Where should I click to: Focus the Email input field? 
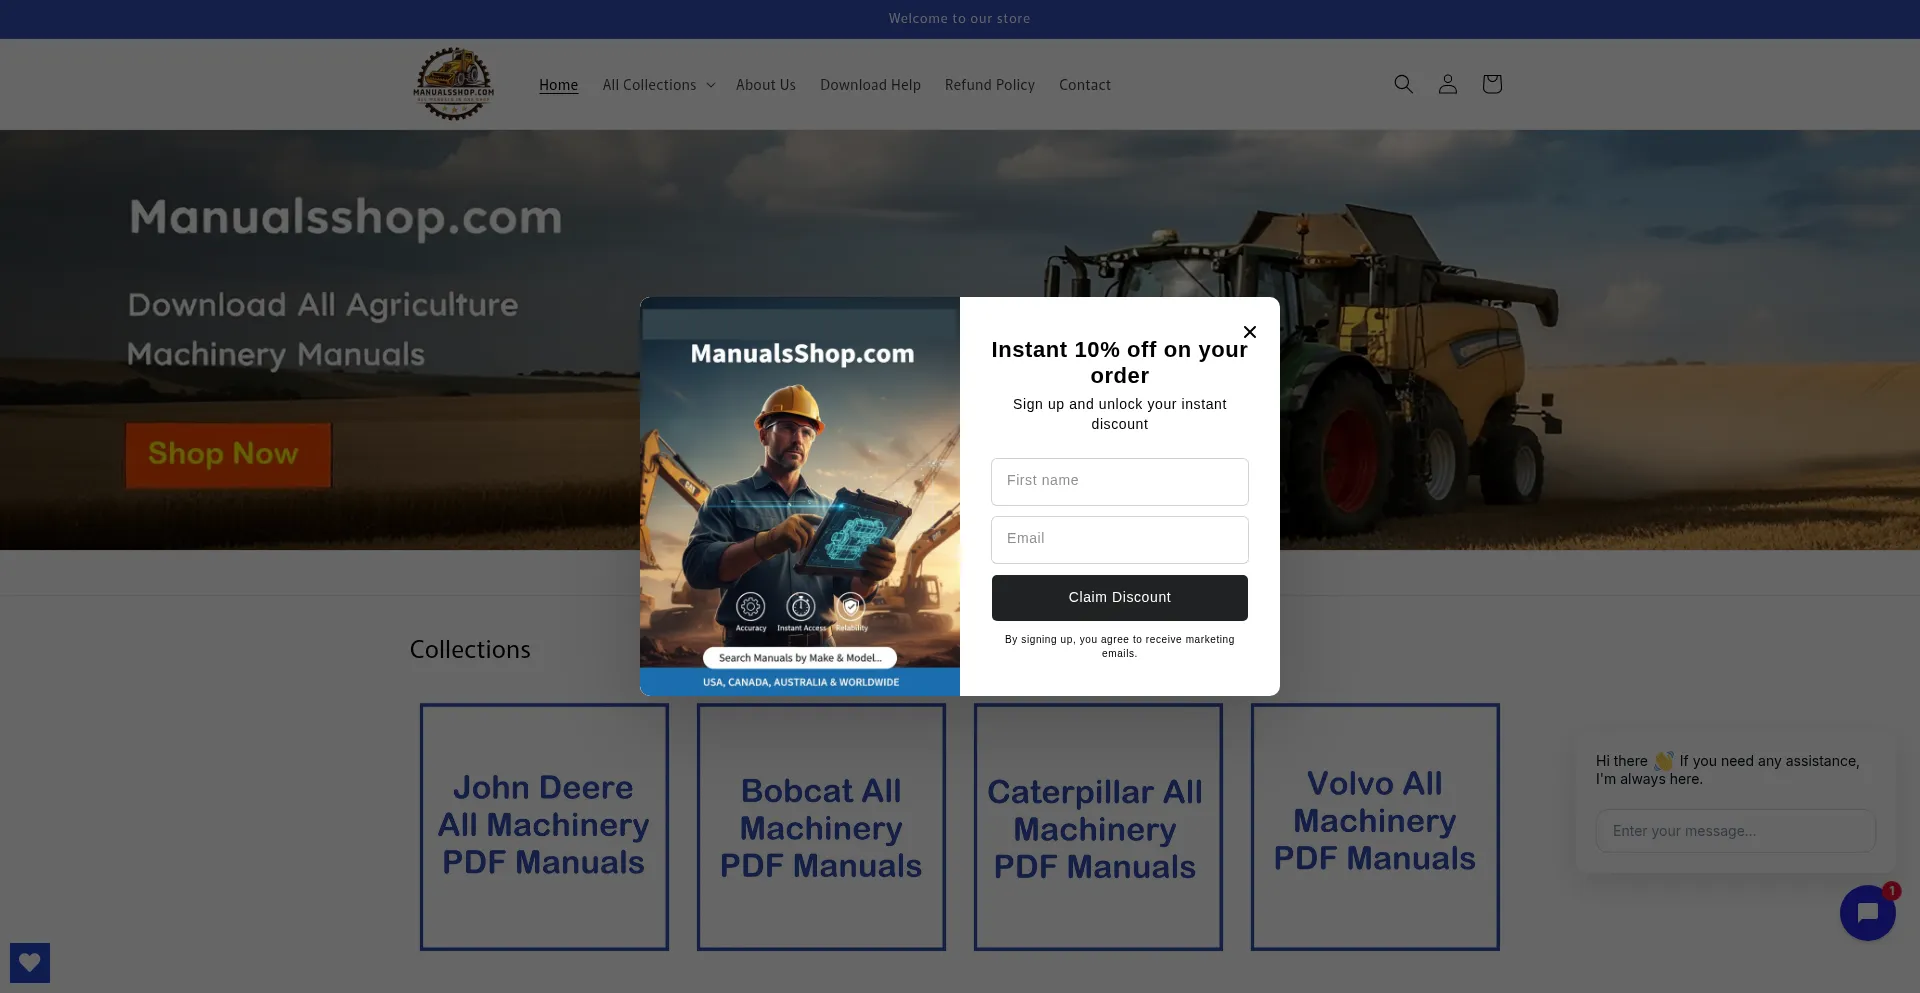(1119, 539)
